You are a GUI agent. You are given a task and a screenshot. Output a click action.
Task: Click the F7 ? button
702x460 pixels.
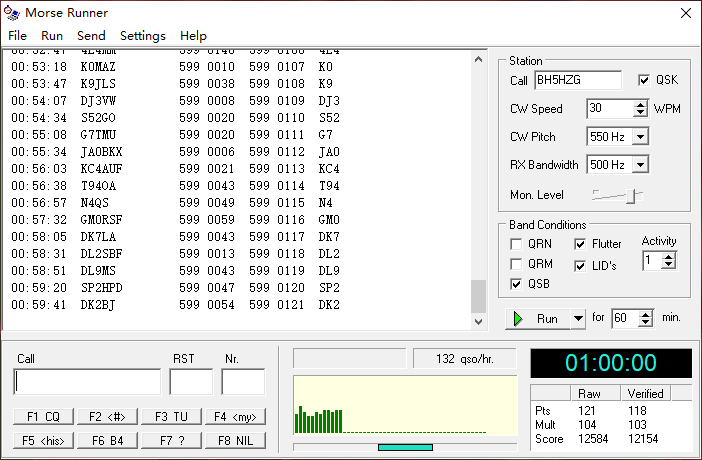171,441
